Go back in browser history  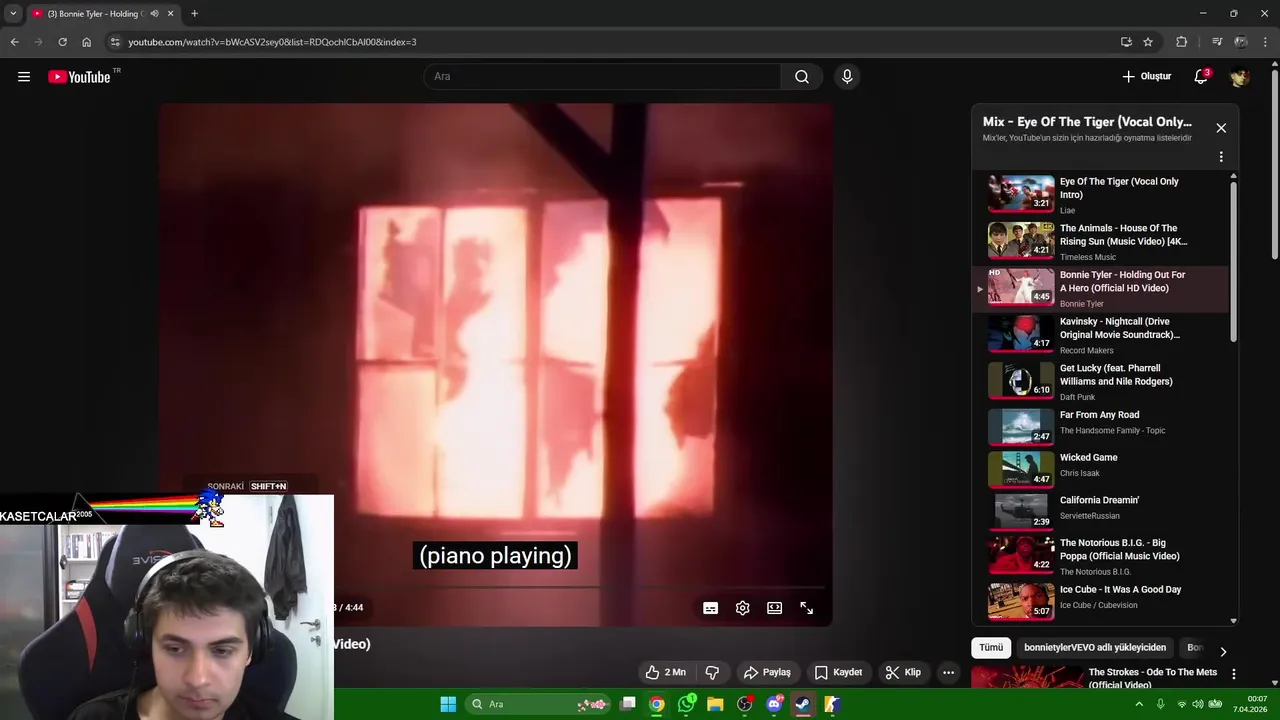tap(14, 42)
